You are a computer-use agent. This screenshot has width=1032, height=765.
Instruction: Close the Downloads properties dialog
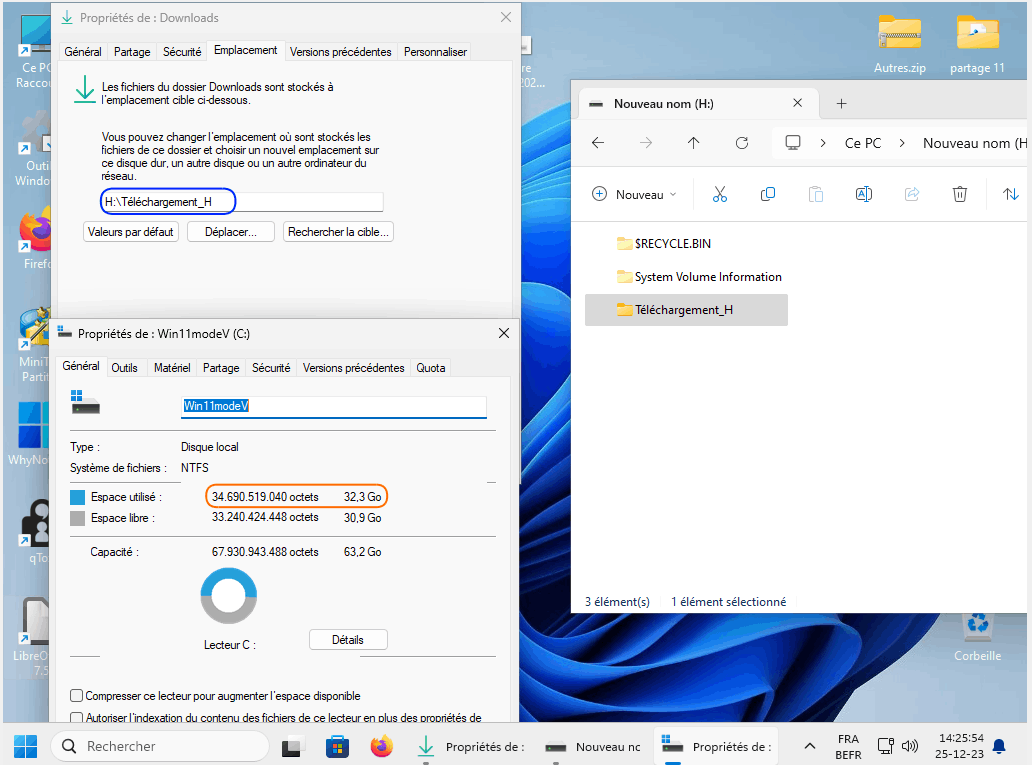[505, 17]
